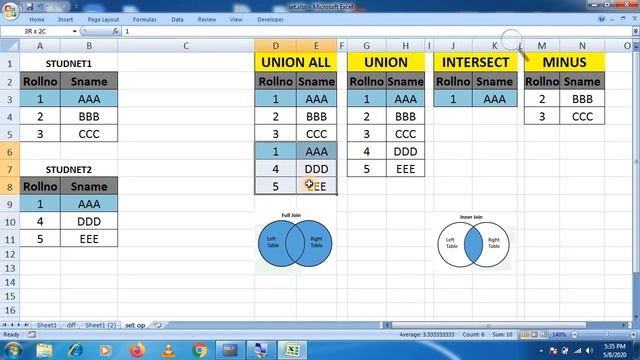
Task: Click the zoom in plus button
Action: click(633, 335)
